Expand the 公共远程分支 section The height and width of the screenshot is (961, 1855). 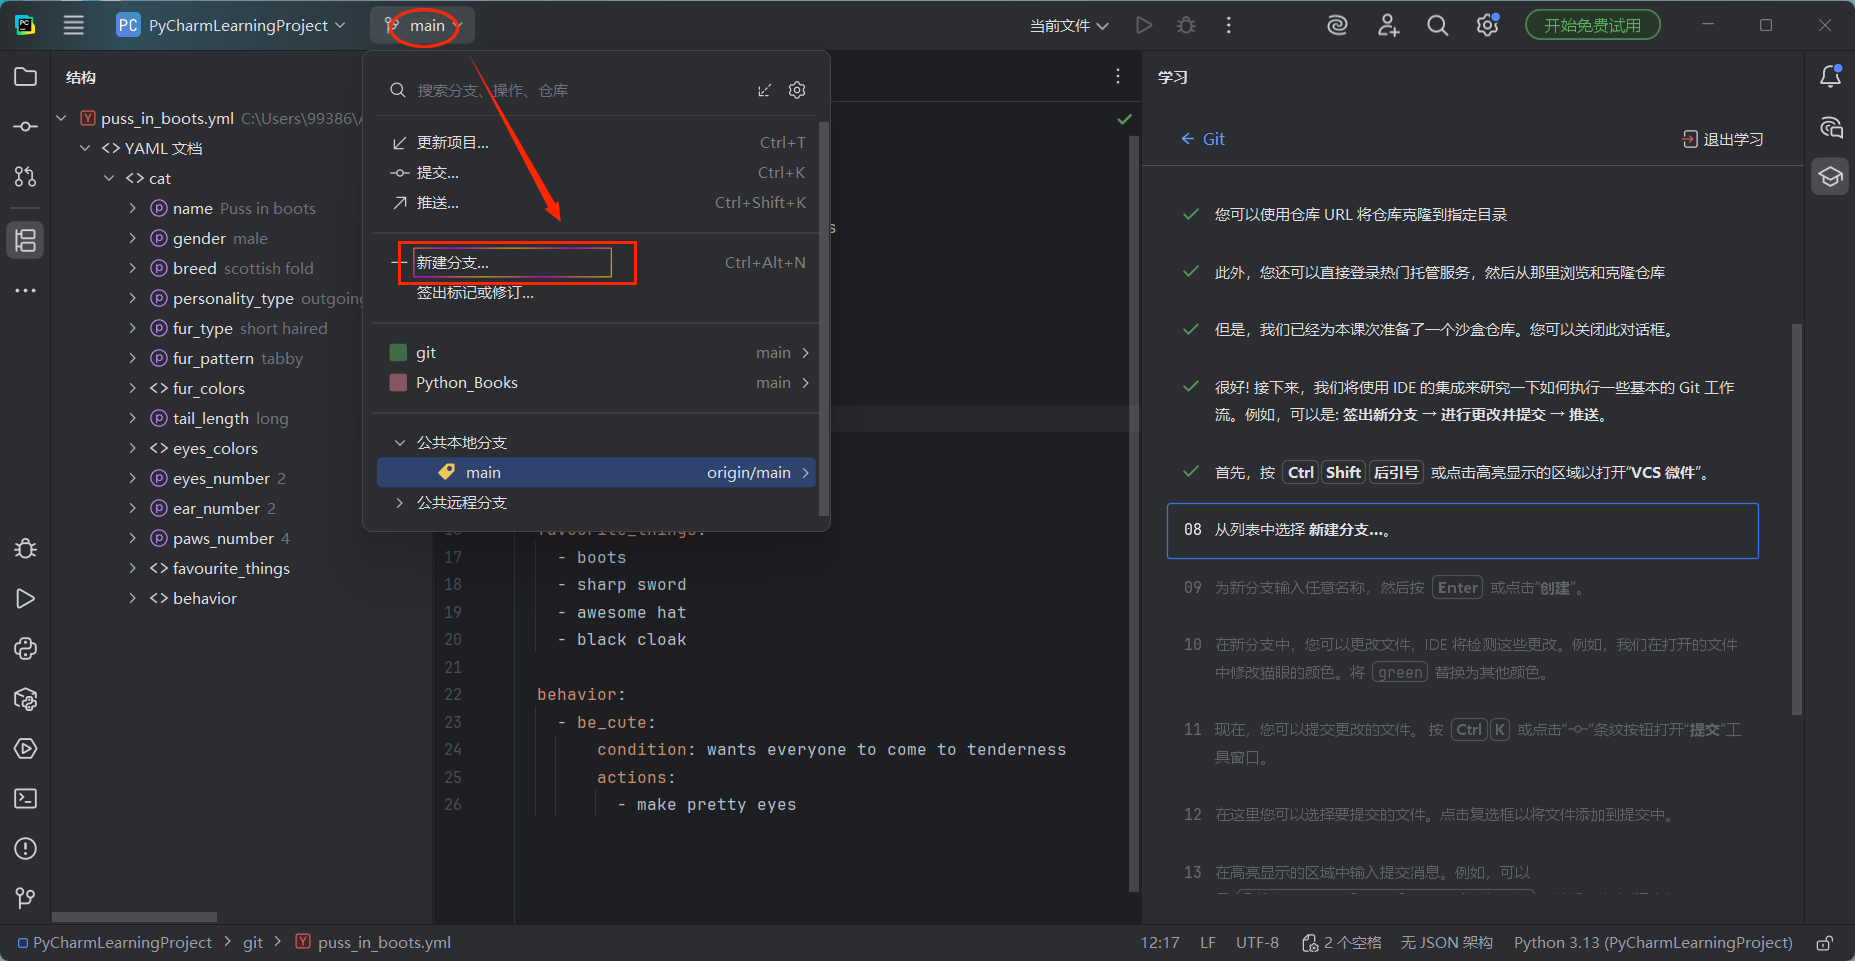point(399,503)
